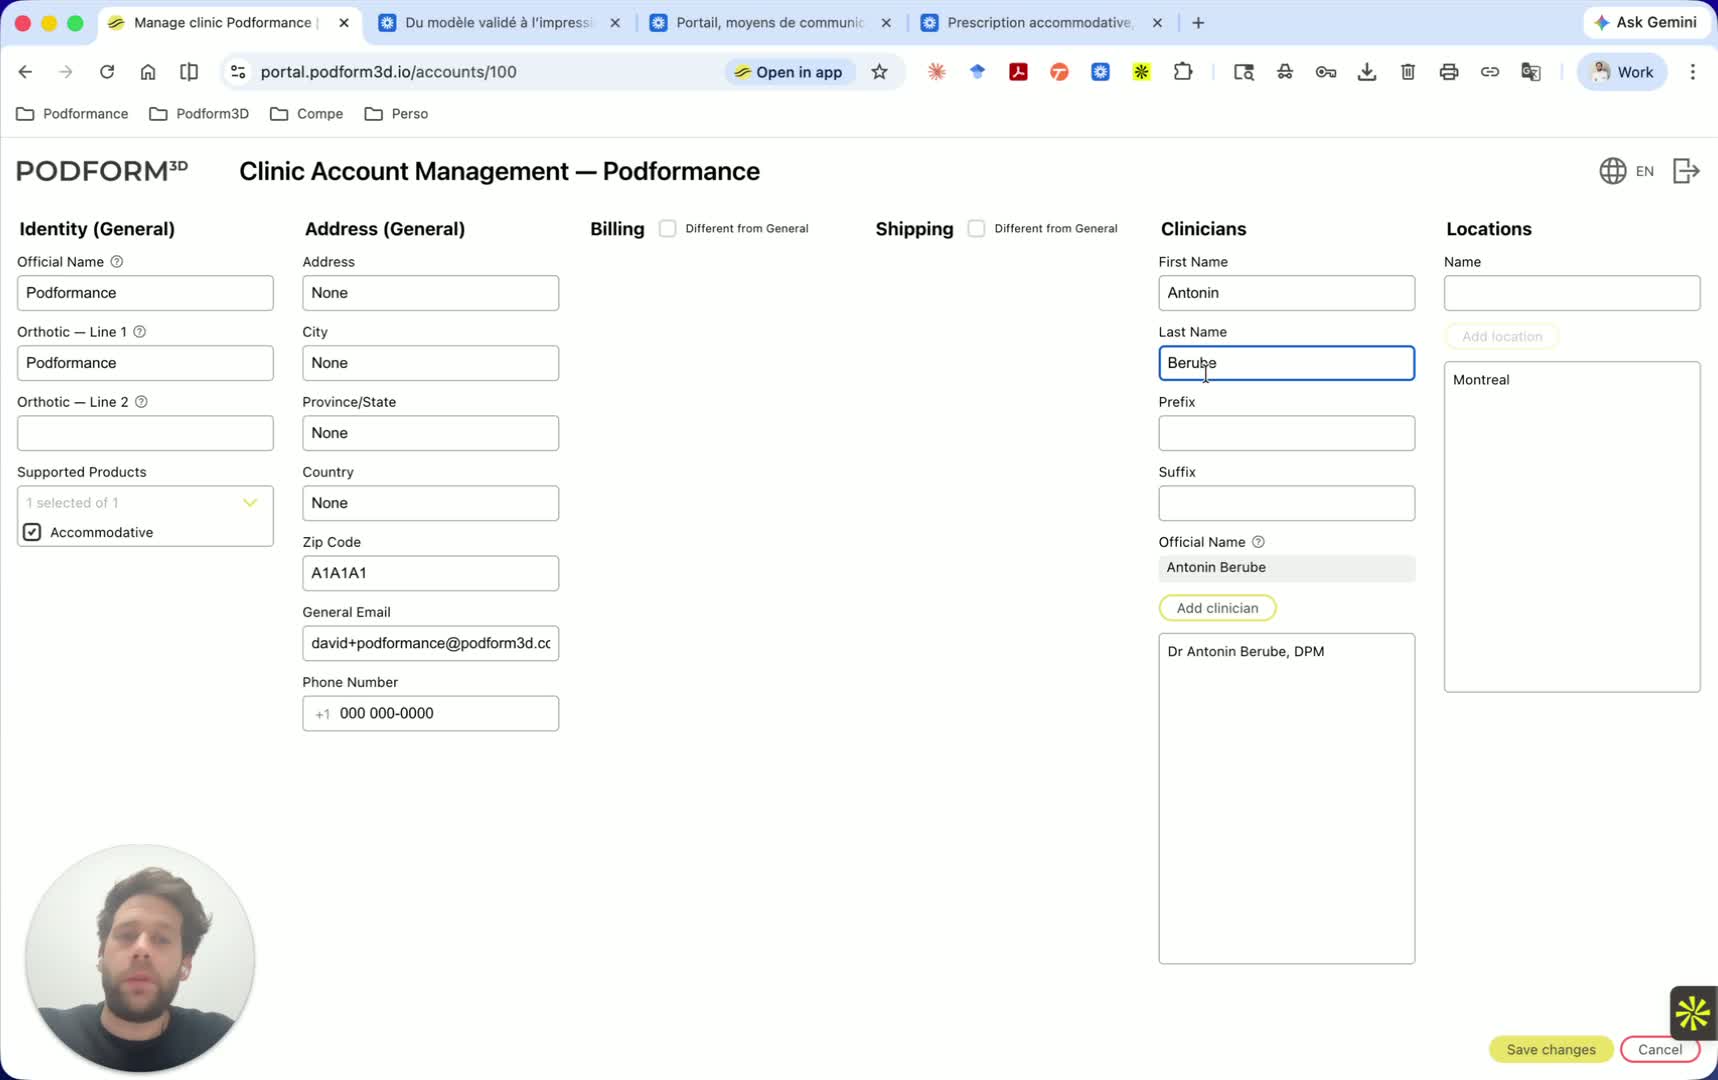Focus the General Email field
1718x1080 pixels.
pyautogui.click(x=430, y=643)
